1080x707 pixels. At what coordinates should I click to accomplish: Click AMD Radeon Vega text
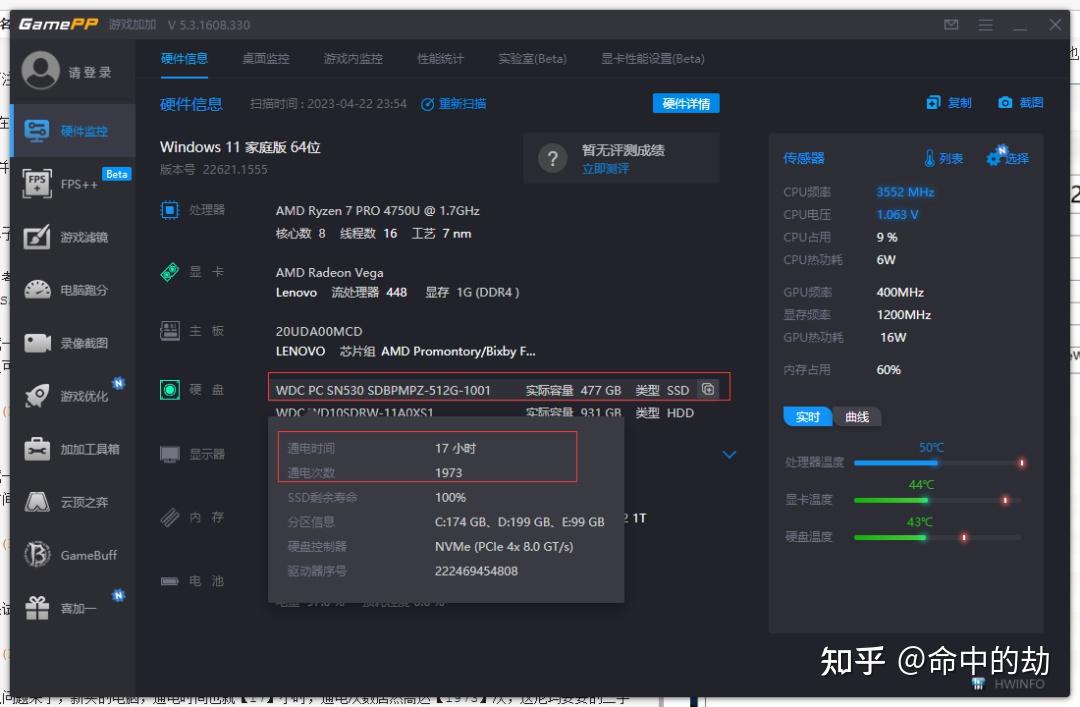[329, 273]
